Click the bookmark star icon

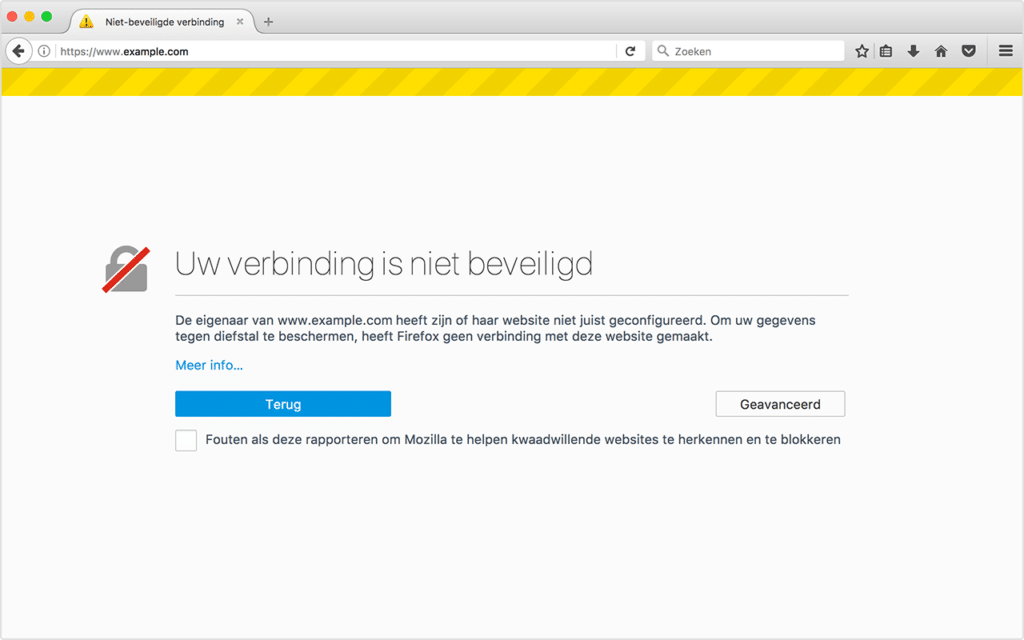pos(861,50)
